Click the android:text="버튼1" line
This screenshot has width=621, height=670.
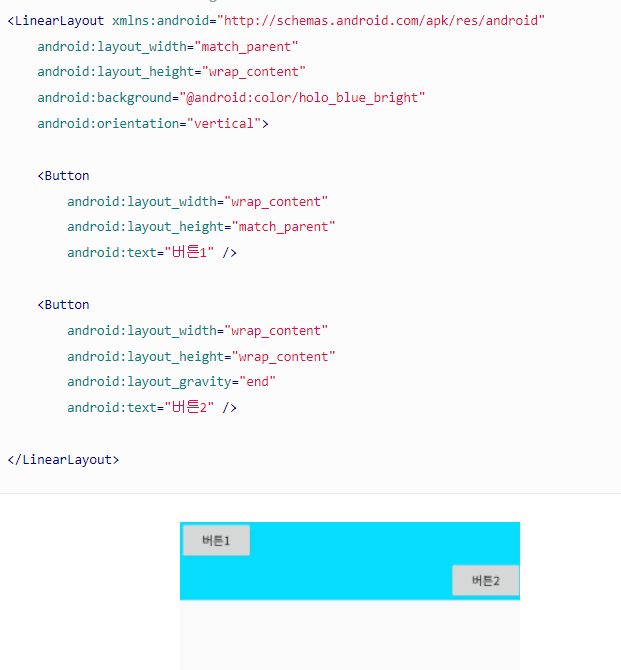(x=152, y=253)
